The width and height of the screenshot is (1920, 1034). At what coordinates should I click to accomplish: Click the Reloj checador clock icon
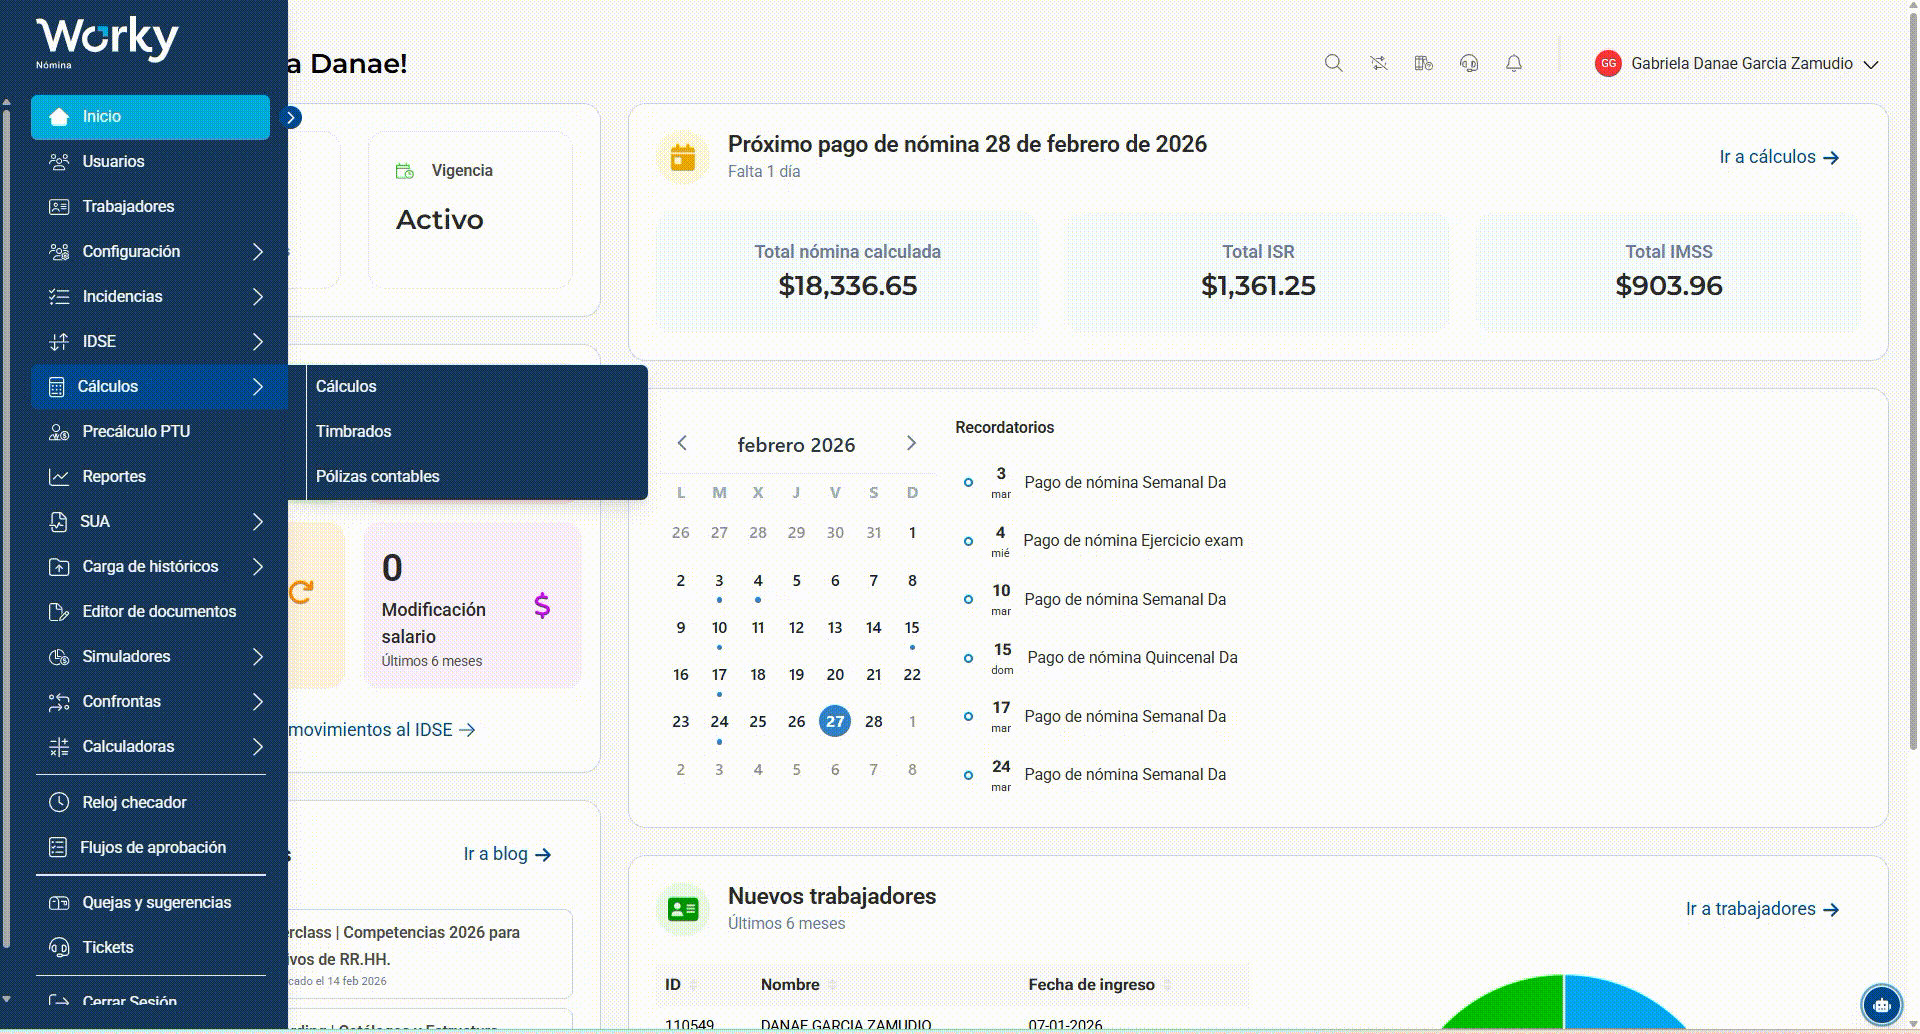coord(59,802)
